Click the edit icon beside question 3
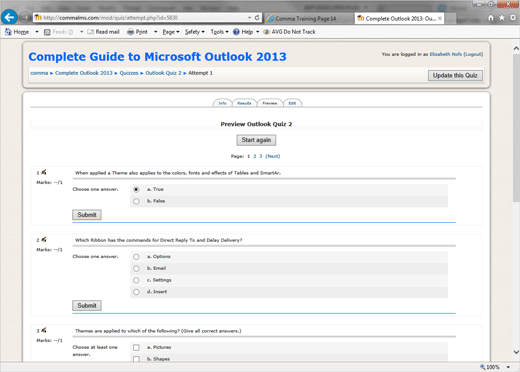The height and width of the screenshot is (372, 520). pyautogui.click(x=44, y=330)
